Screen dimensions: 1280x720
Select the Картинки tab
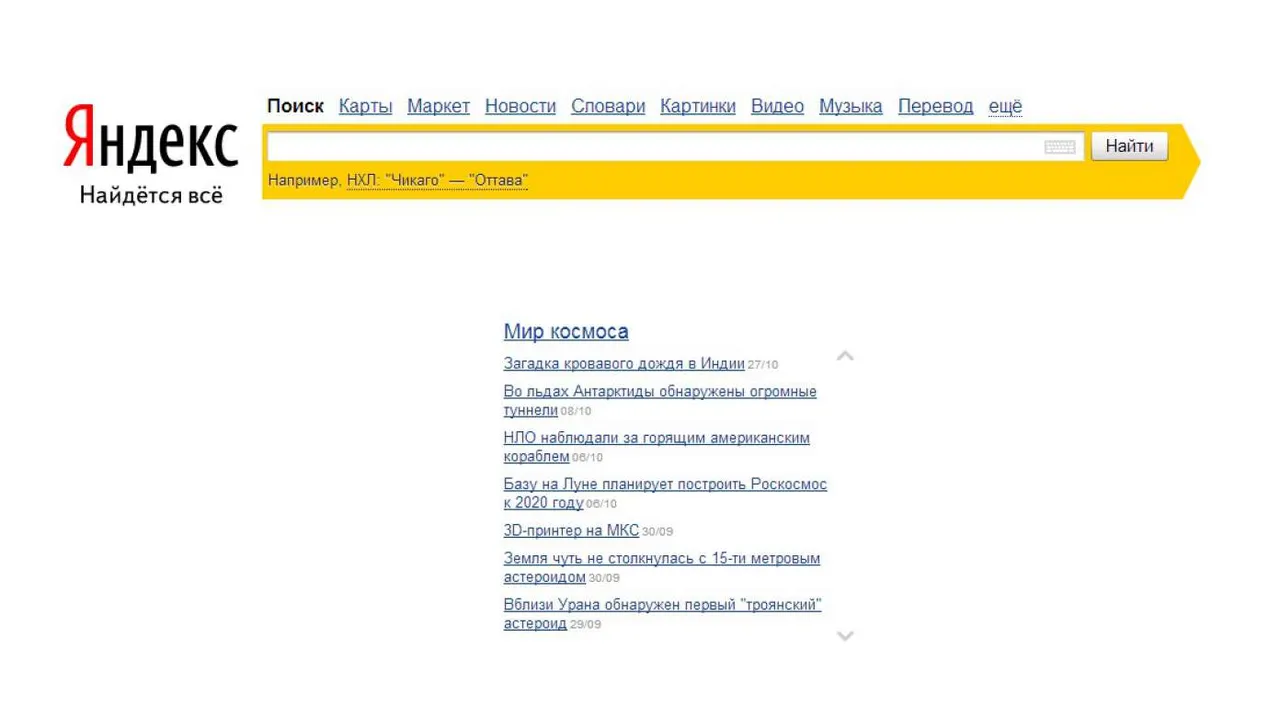(697, 106)
